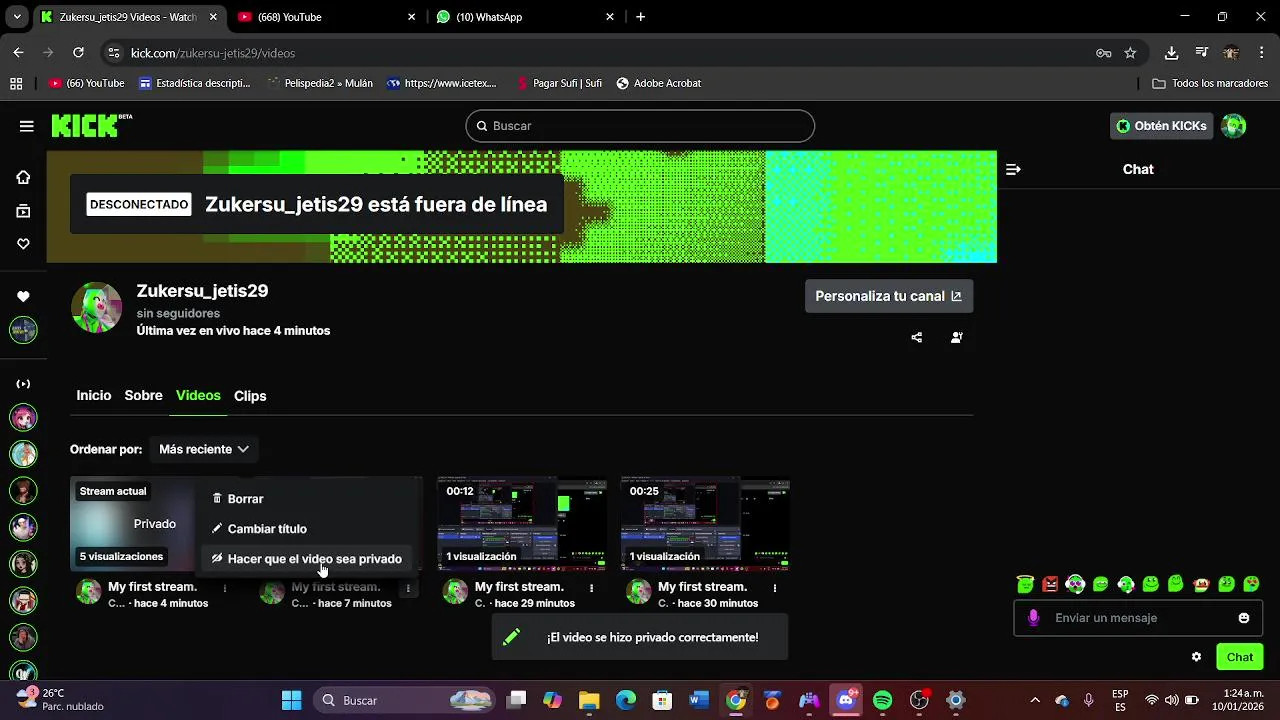Open the Adobe Acrobat bookmark
This screenshot has height=720, width=1280.
(x=658, y=83)
